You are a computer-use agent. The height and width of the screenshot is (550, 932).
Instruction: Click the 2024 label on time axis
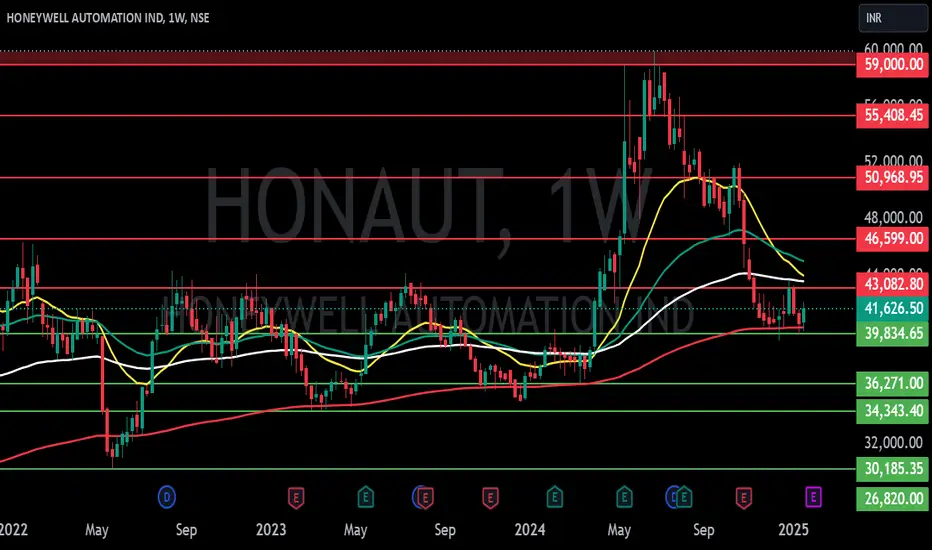click(530, 530)
